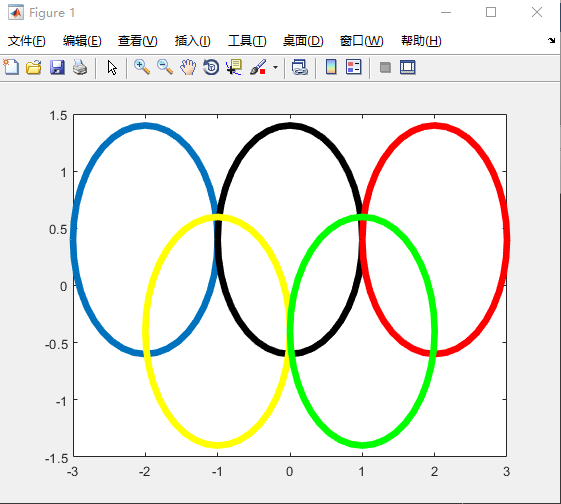
Task: Minimize the Figure 1 window
Action: pyautogui.click(x=446, y=13)
